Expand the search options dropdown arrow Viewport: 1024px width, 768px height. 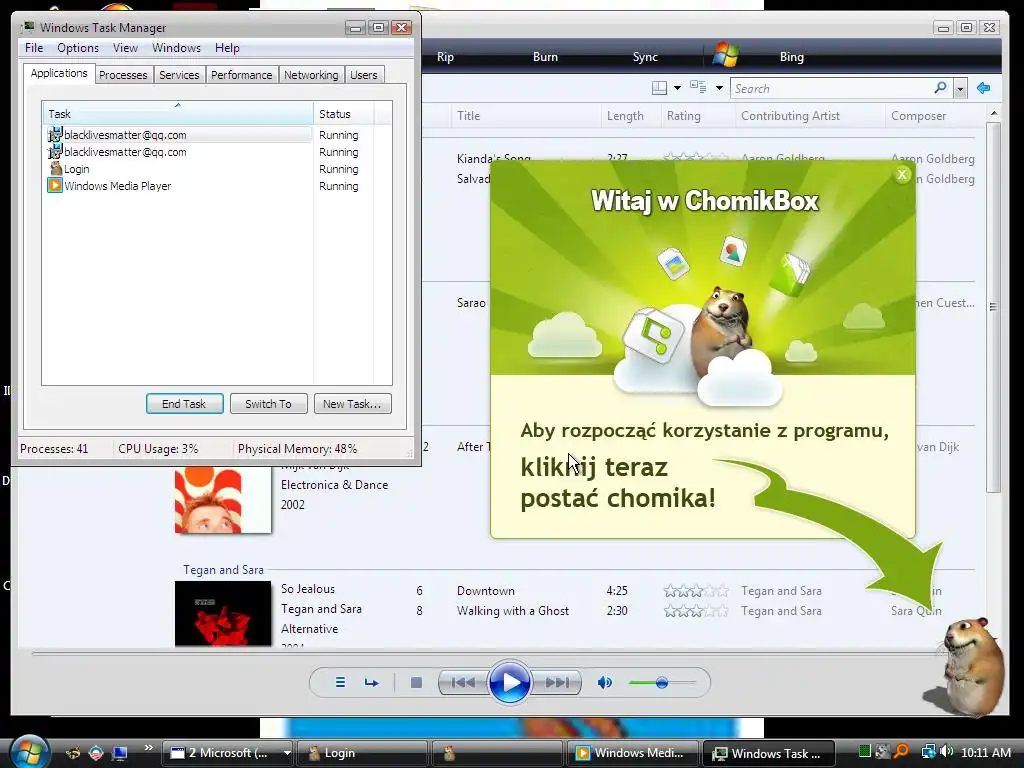(x=960, y=88)
